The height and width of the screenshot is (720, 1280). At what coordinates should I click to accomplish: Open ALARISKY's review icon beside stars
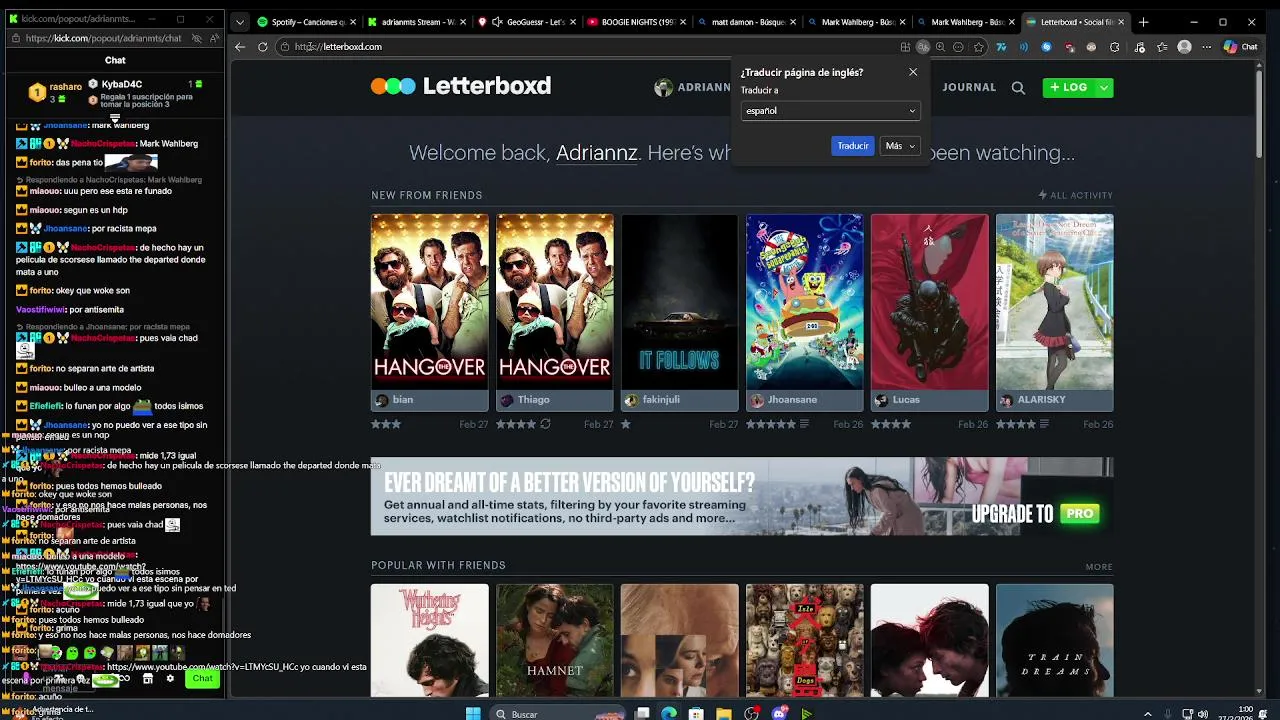1044,424
